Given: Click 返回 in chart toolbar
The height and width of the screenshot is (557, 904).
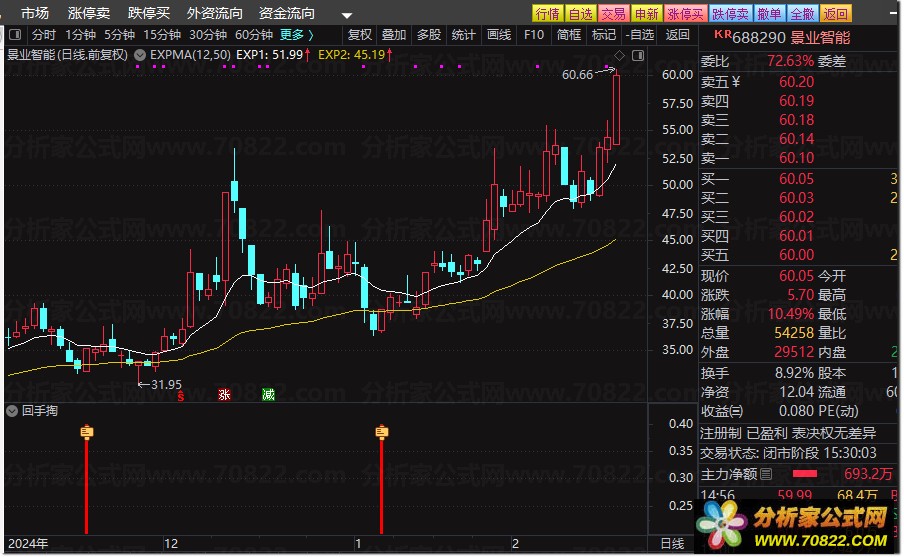Looking at the screenshot, I should (x=677, y=35).
